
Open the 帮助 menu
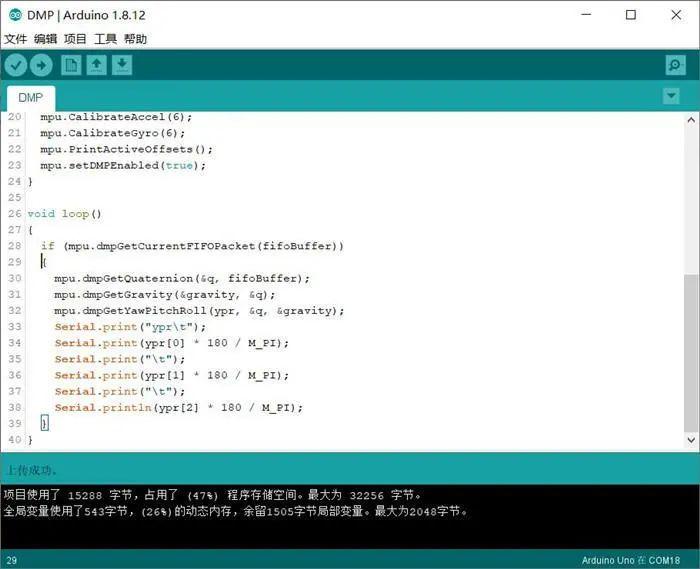coord(135,39)
